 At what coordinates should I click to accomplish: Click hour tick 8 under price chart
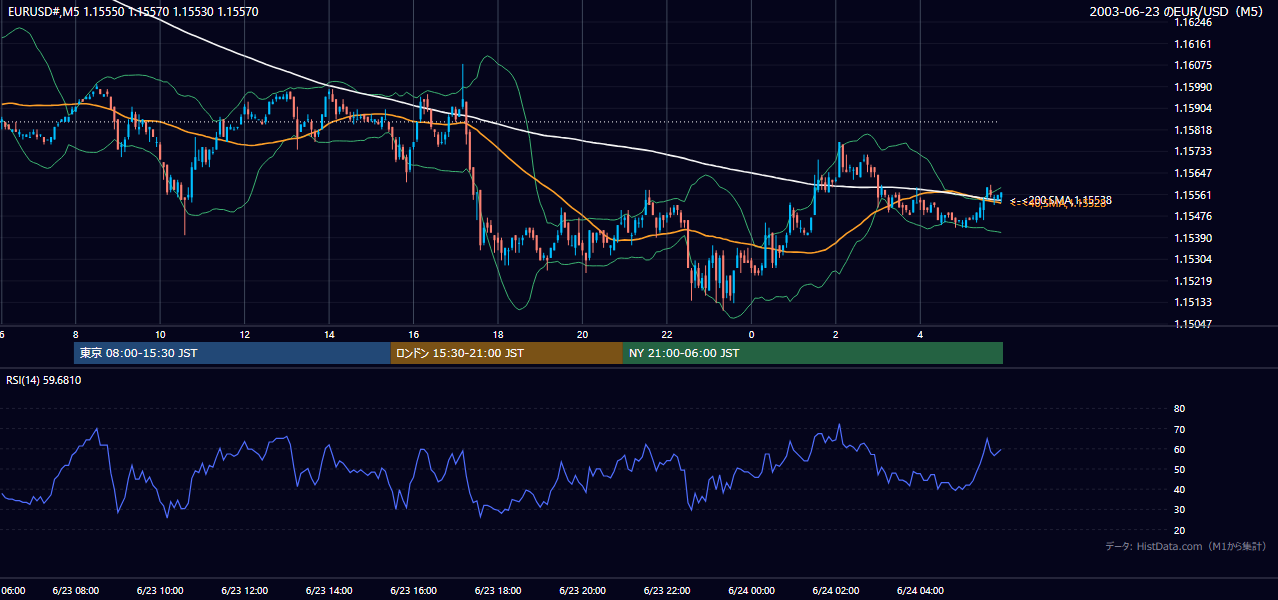76,334
